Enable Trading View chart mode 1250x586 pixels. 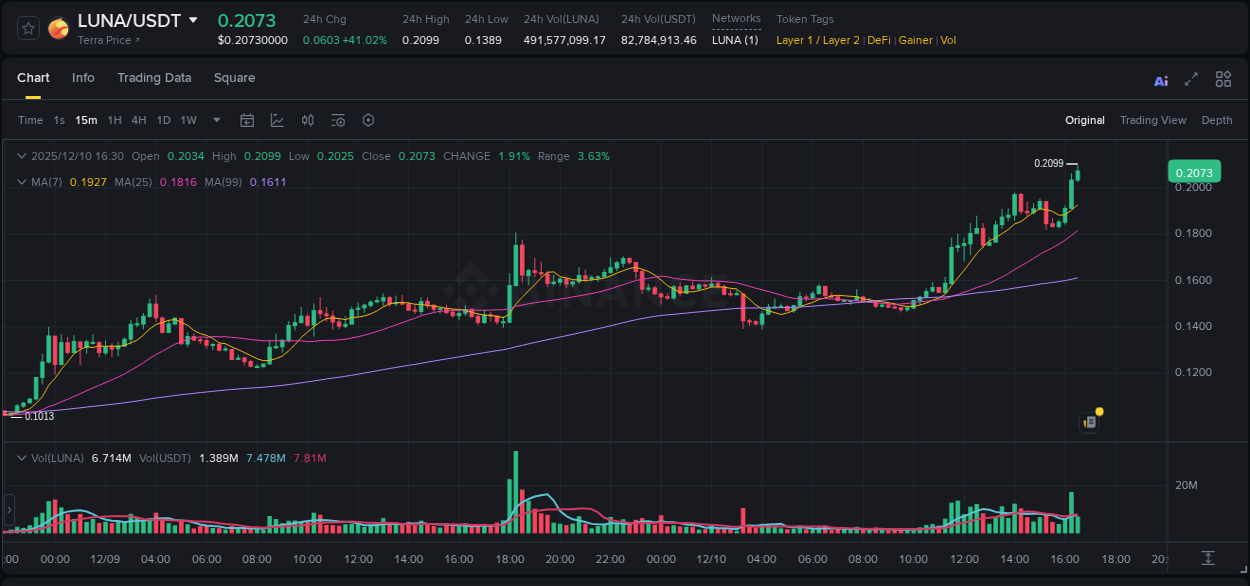[x=1153, y=120]
